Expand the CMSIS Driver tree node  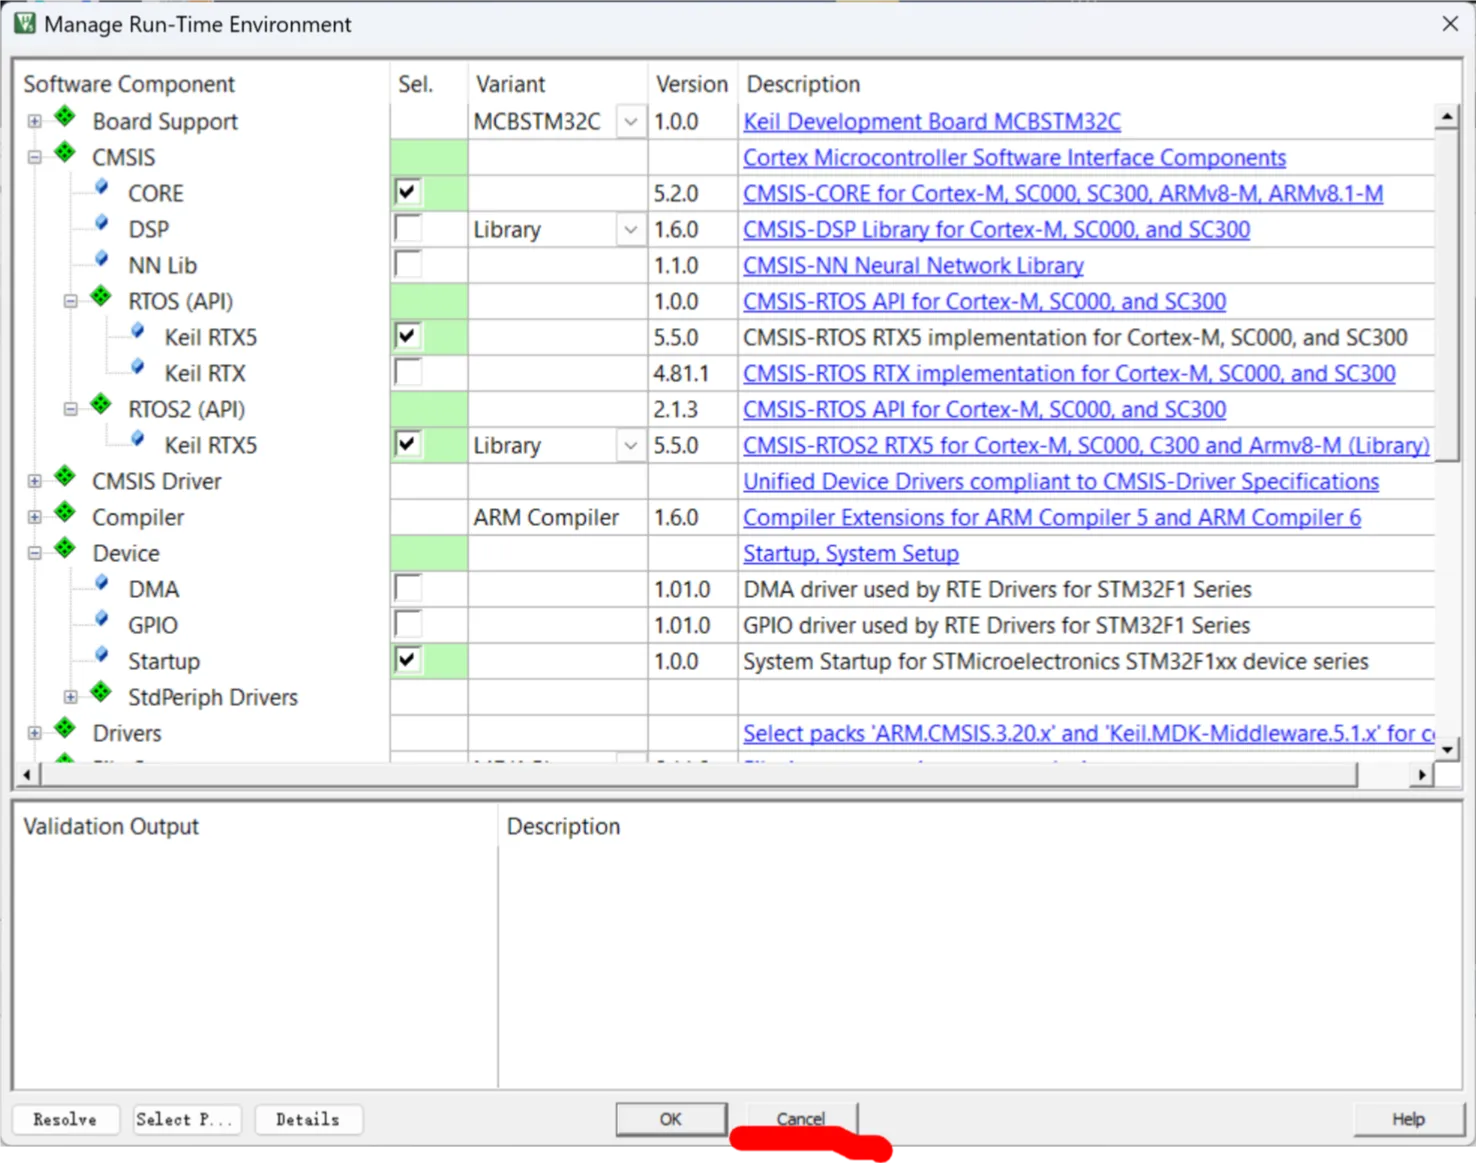(x=35, y=481)
